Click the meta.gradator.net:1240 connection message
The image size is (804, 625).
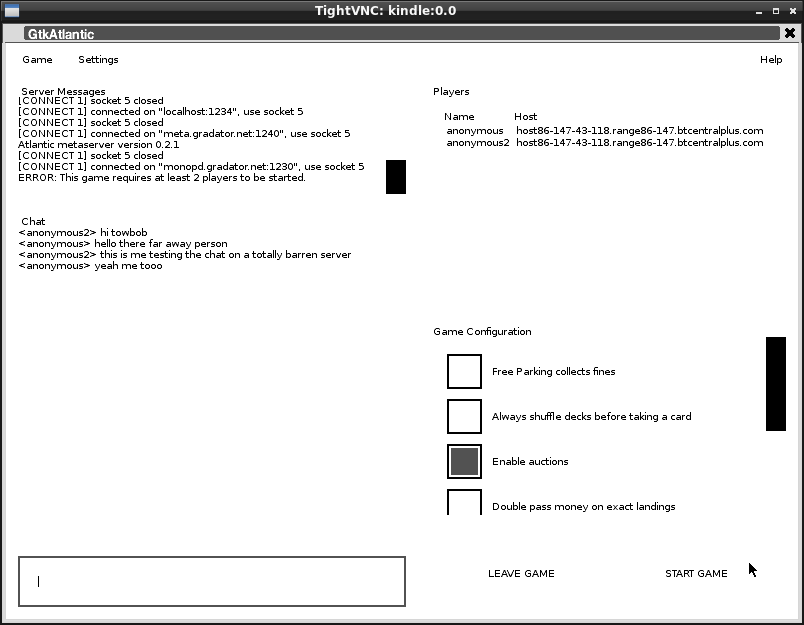[184, 134]
